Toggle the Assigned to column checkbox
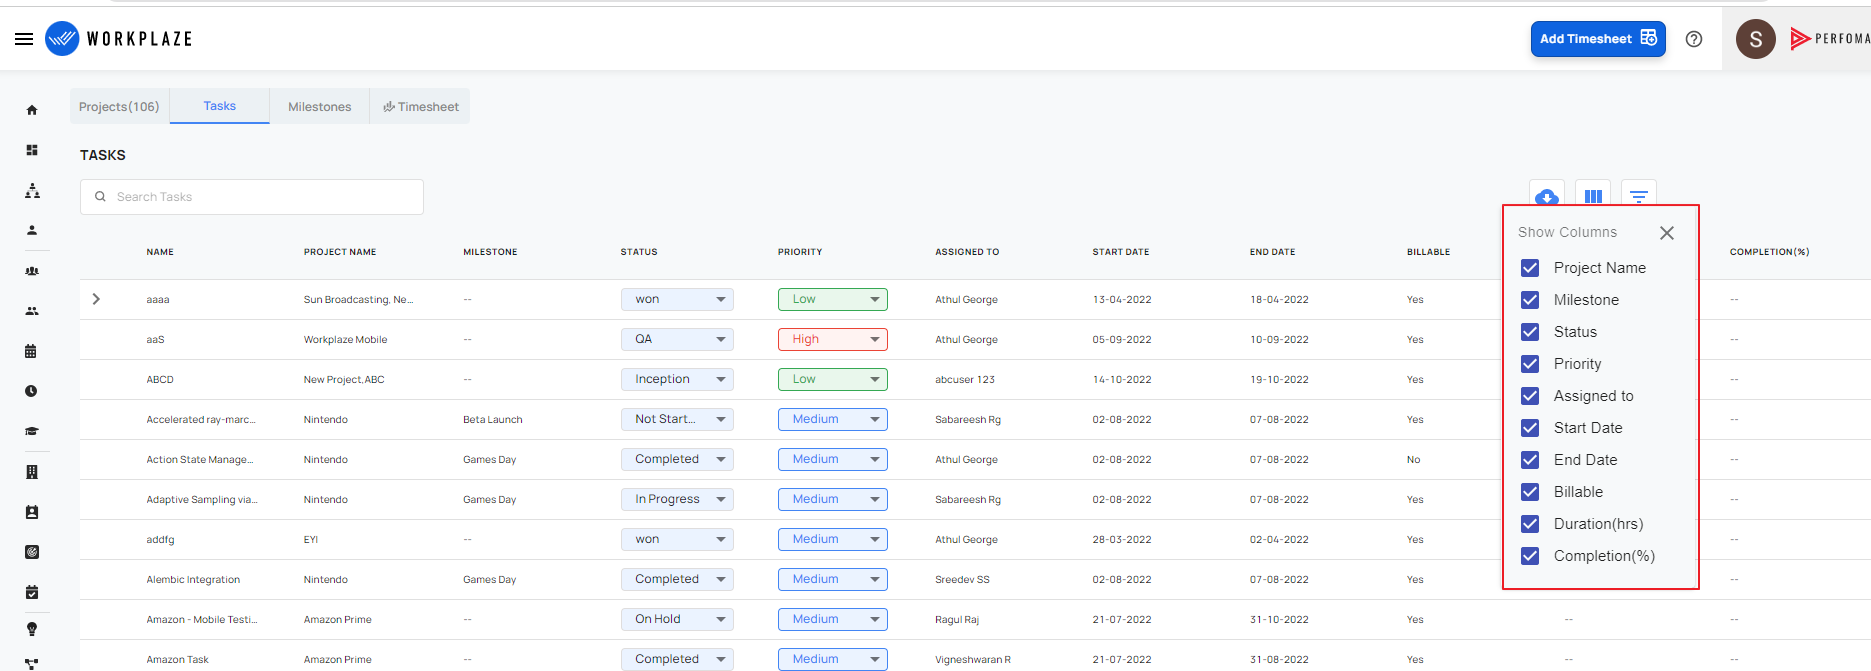The height and width of the screenshot is (671, 1871). (x=1530, y=396)
